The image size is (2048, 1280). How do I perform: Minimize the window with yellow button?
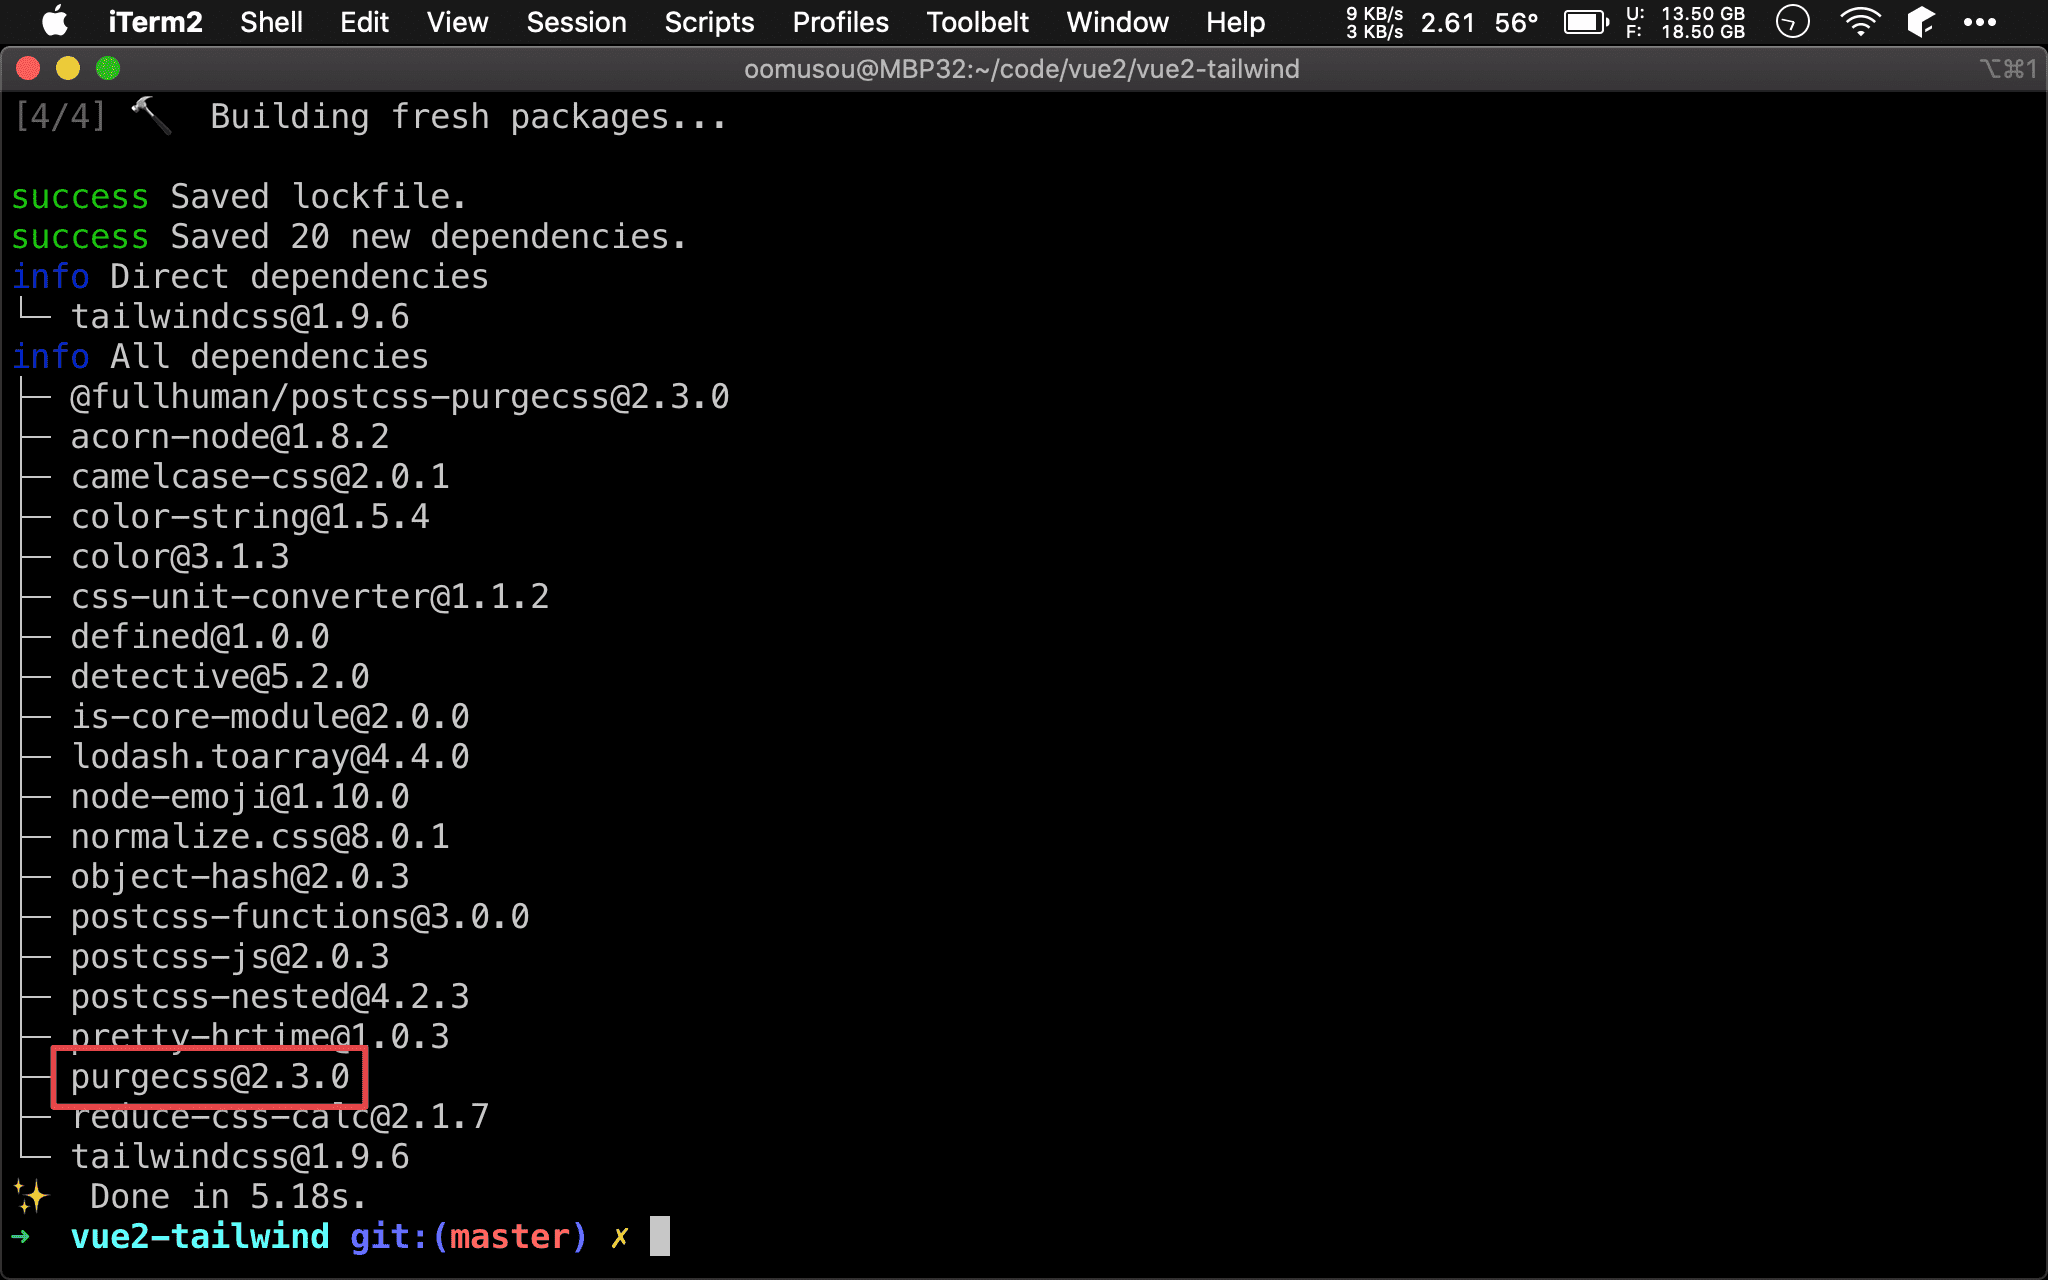68,68
